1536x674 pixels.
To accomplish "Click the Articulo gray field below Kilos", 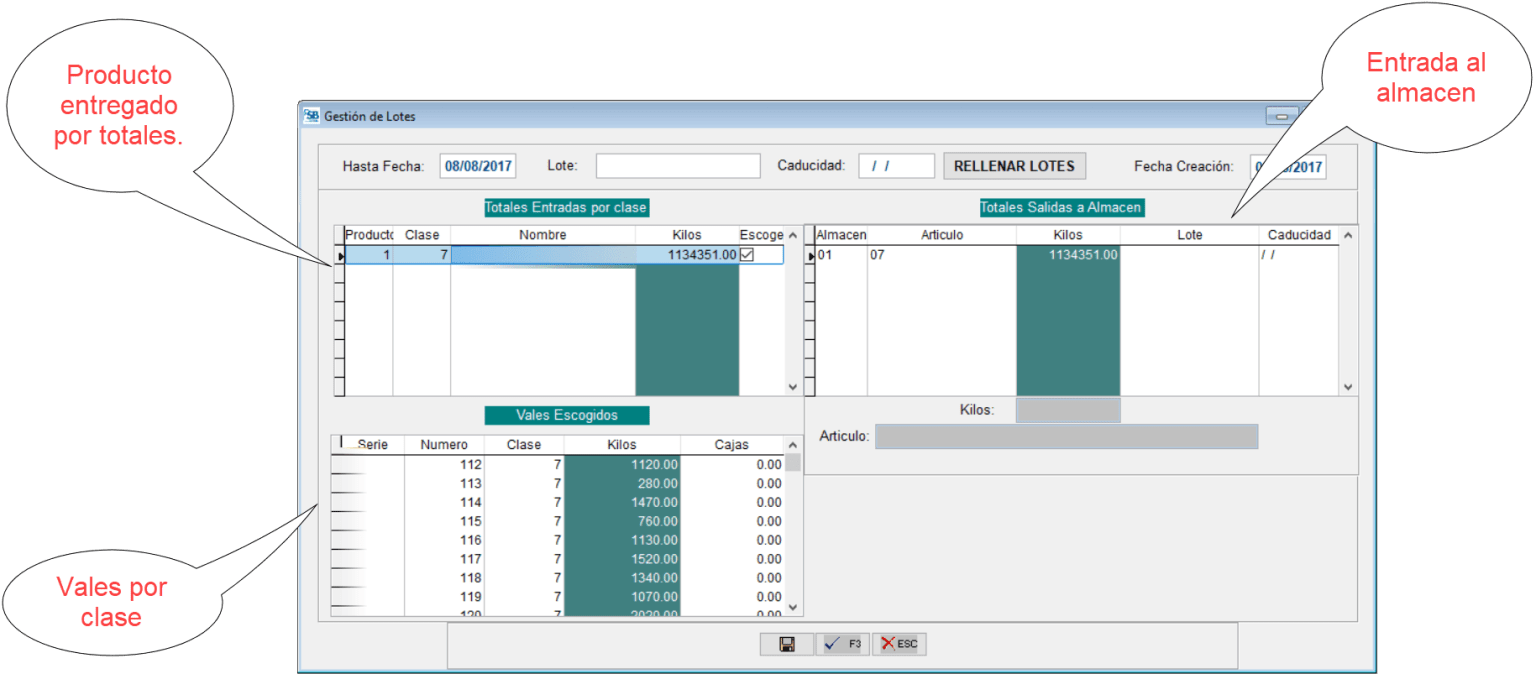I will [1066, 437].
